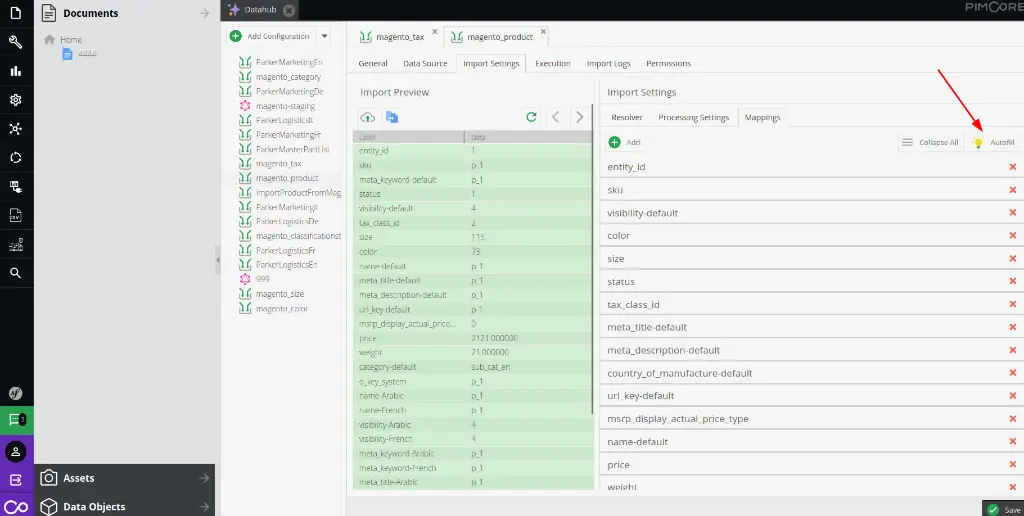1024x516 pixels.
Task: Open Add Configuration dropdown arrow
Action: [x=323, y=36]
